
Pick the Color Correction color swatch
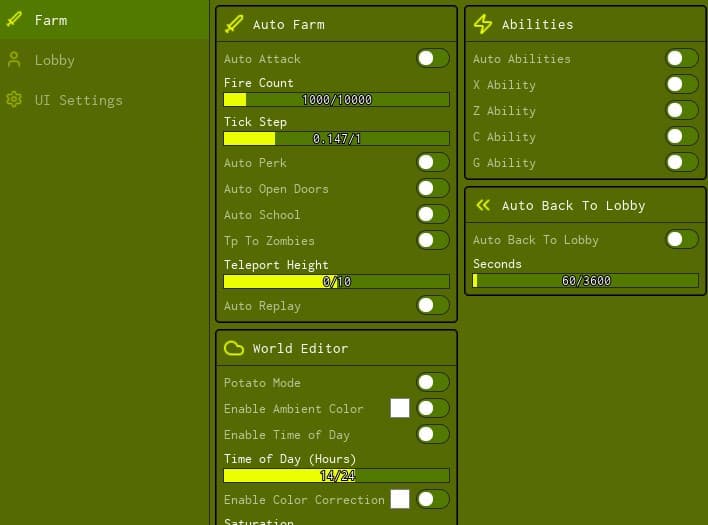pos(400,499)
